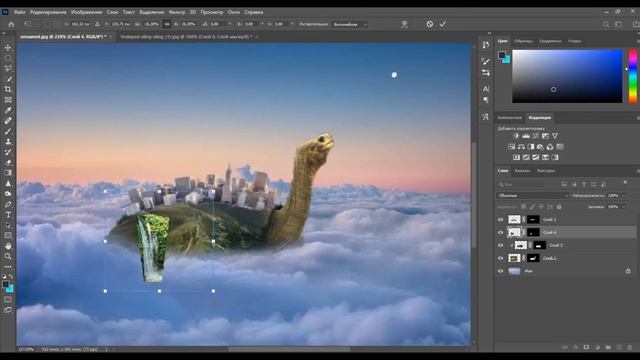Click the layer search field in Layers panel

(x=521, y=184)
